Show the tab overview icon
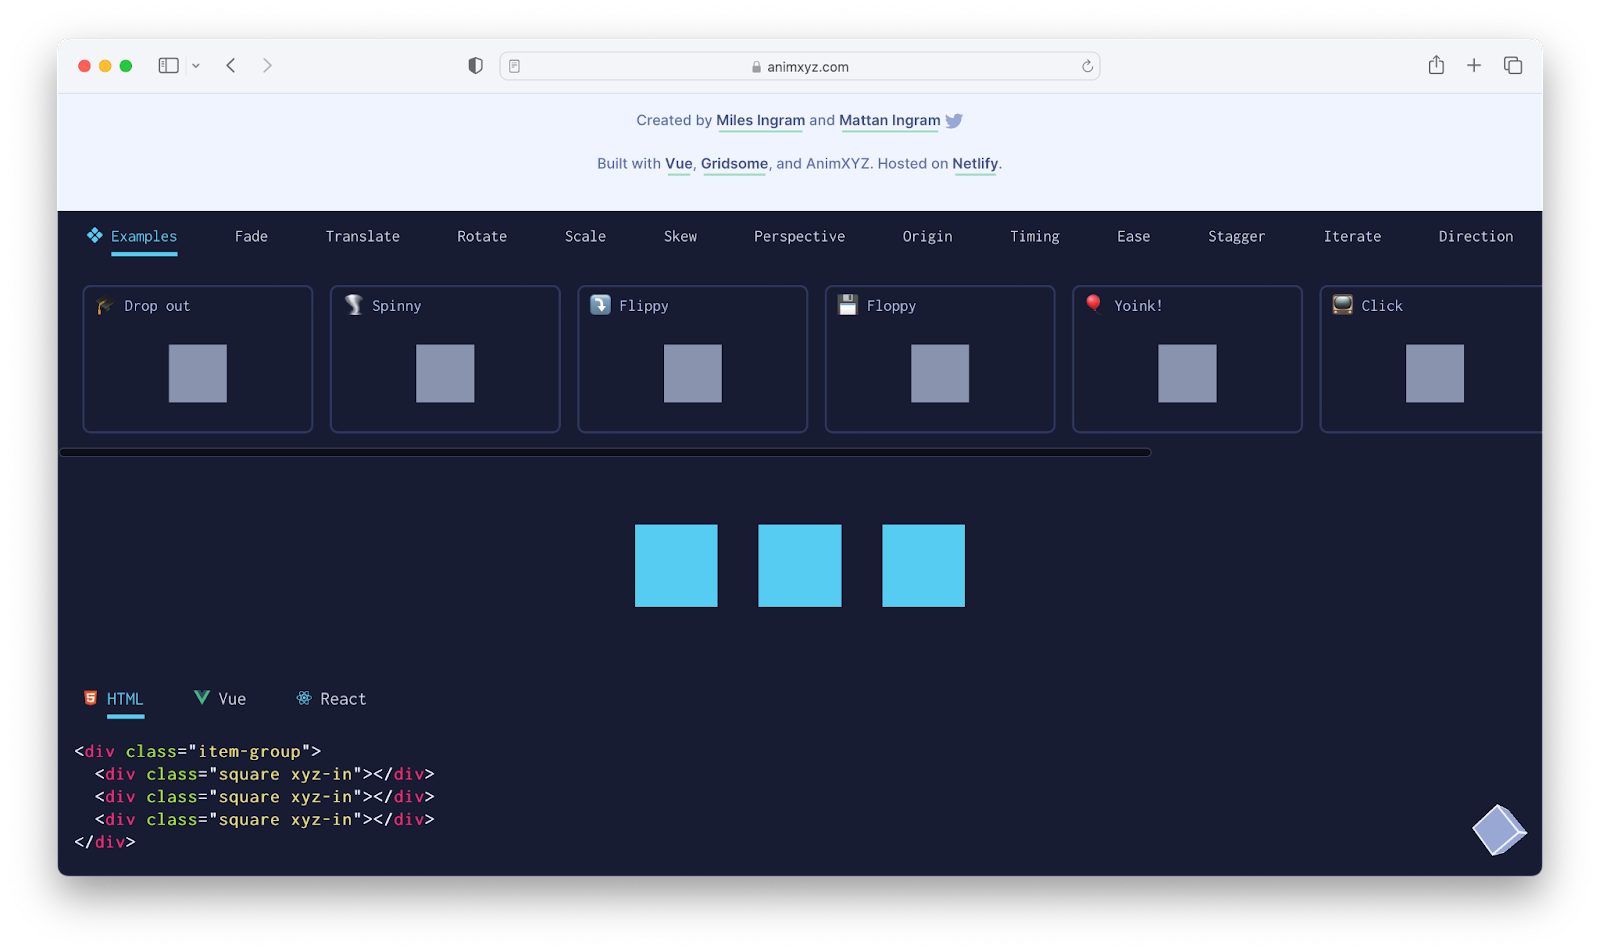Viewport: 1600px width, 952px height. tap(1513, 66)
